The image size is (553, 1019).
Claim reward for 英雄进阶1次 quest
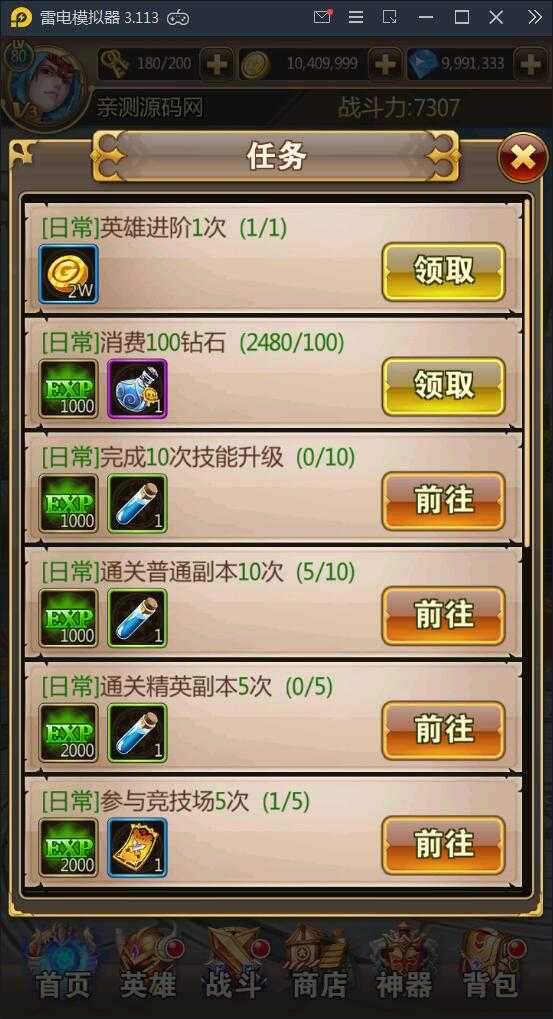pyautogui.click(x=443, y=272)
